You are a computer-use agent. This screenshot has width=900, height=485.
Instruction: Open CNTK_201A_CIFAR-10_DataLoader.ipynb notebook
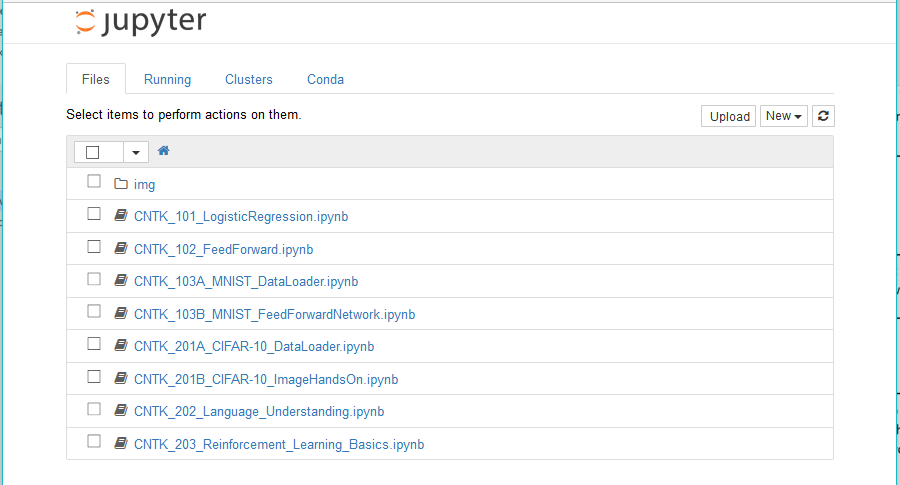(x=254, y=346)
